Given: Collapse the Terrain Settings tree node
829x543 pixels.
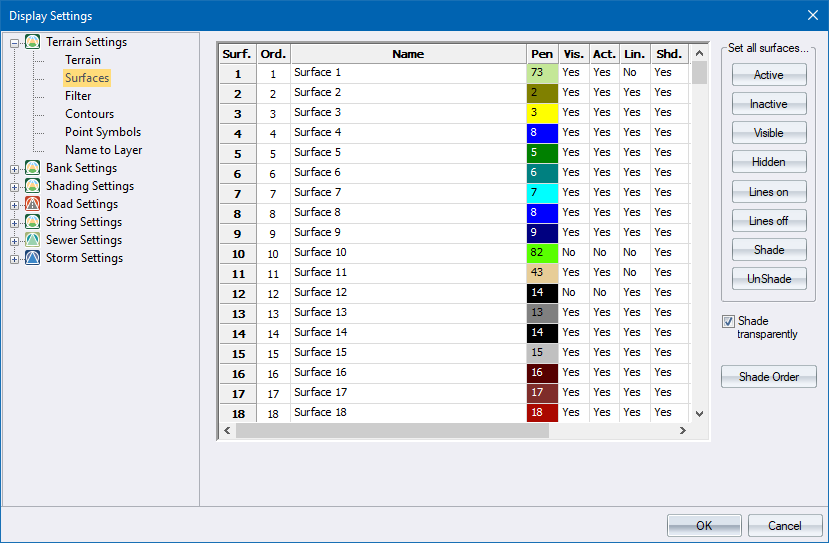Looking at the screenshot, I should pos(15,43).
